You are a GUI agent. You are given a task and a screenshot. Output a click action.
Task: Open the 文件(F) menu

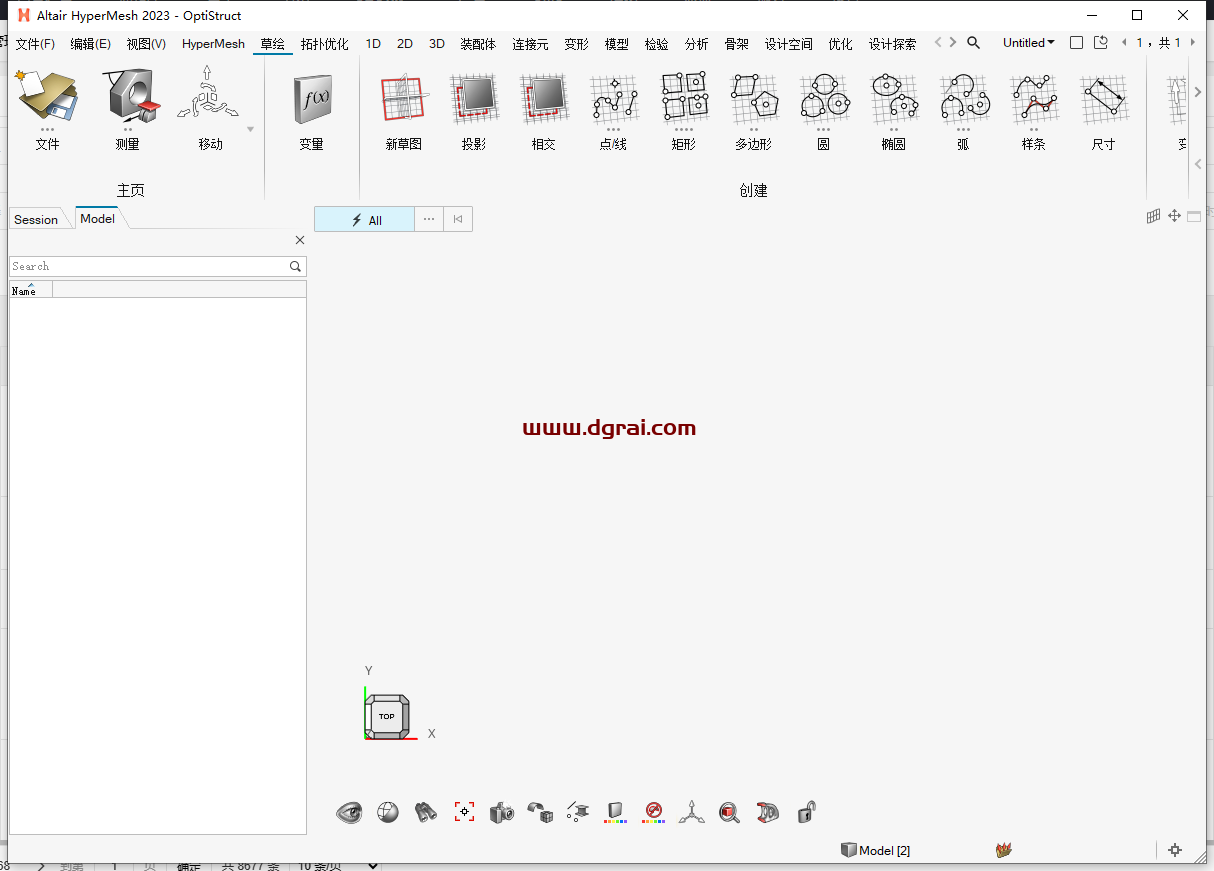[35, 44]
